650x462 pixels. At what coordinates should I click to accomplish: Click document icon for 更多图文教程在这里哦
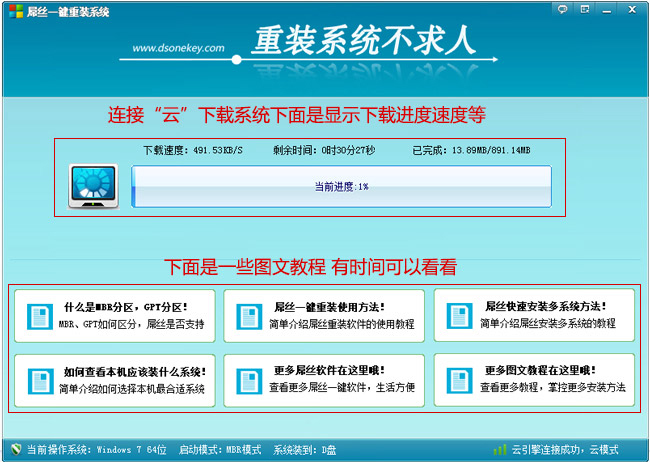pyautogui.click(x=456, y=380)
